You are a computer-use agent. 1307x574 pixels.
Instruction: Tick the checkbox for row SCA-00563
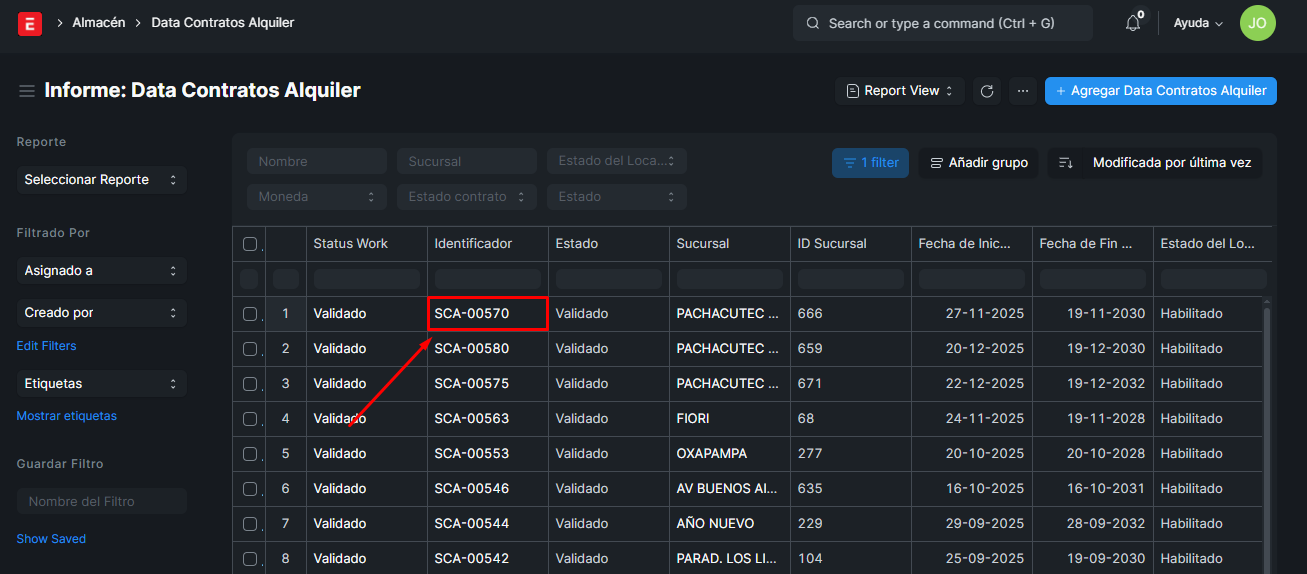(x=250, y=419)
